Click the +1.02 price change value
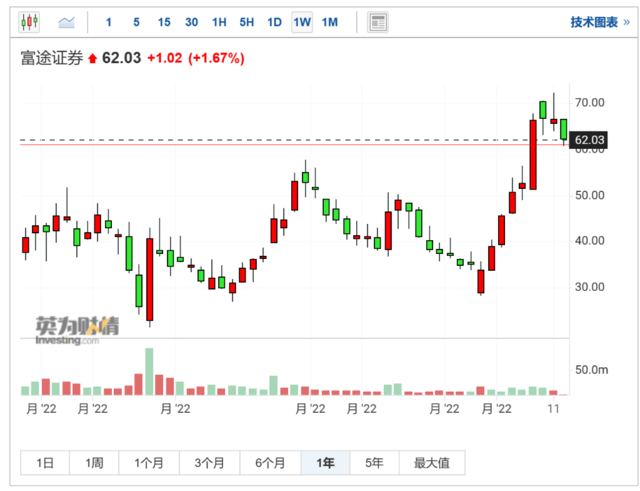This screenshot has width=640, height=491. (x=164, y=58)
